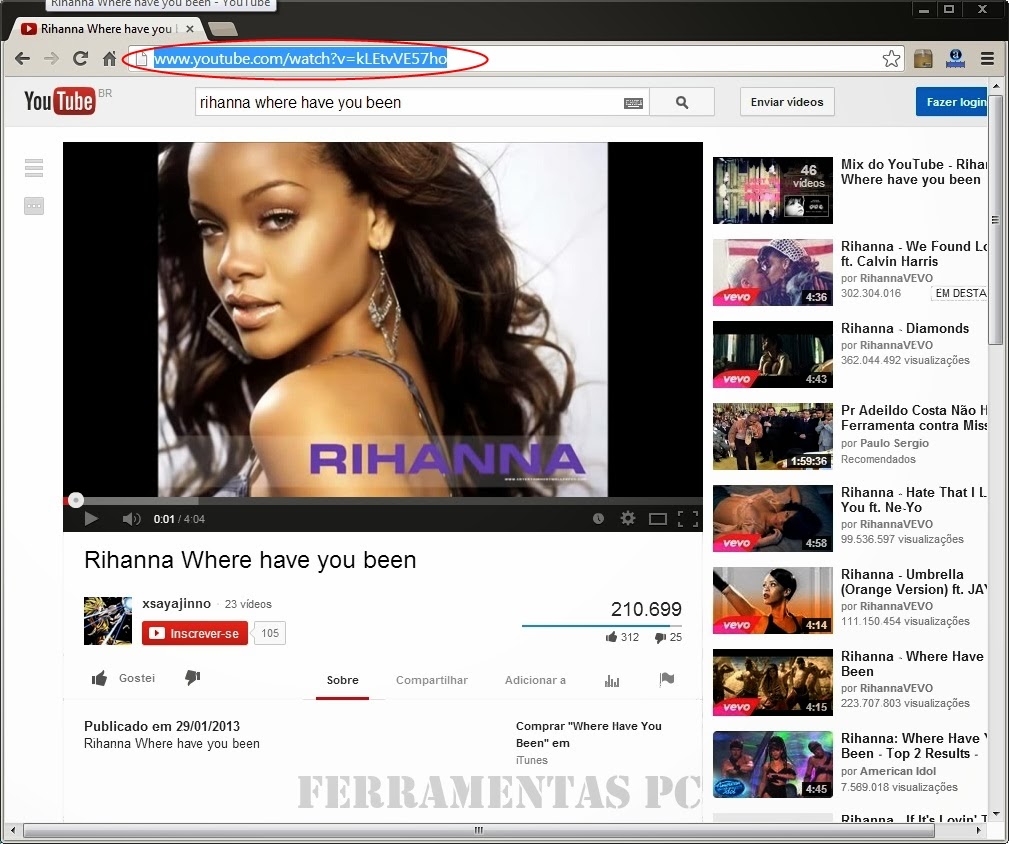The image size is (1009, 844).
Task: Open the Mix do YouTube thumbnail
Action: [x=773, y=190]
